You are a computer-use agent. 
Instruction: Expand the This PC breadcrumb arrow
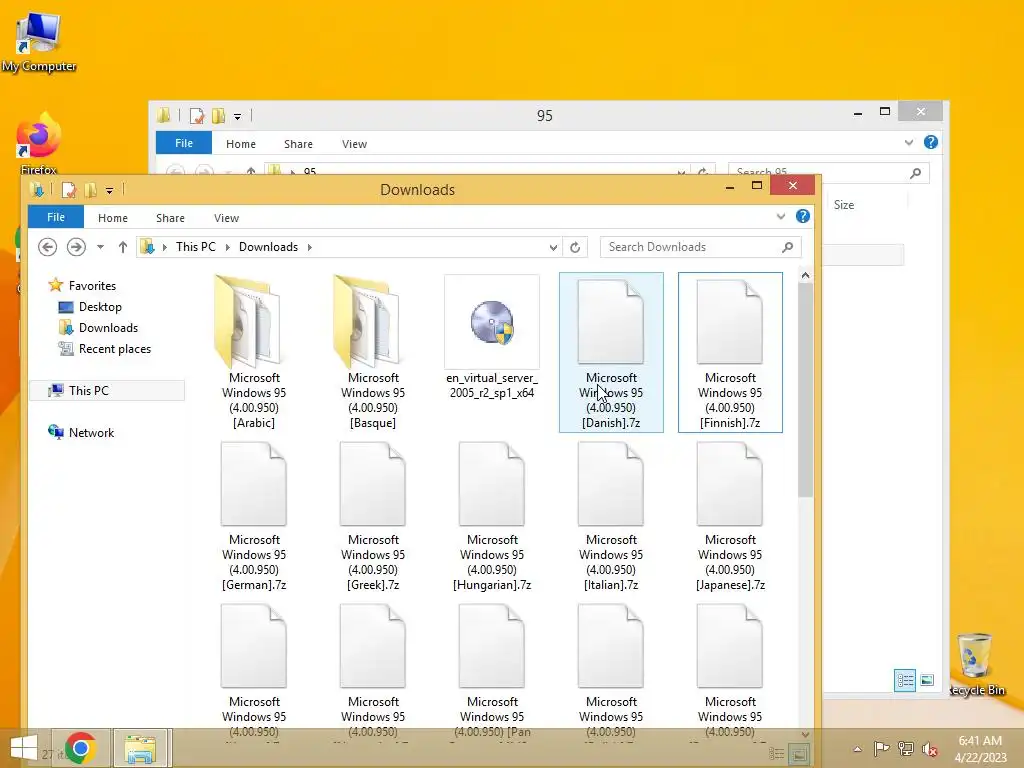[228, 247]
